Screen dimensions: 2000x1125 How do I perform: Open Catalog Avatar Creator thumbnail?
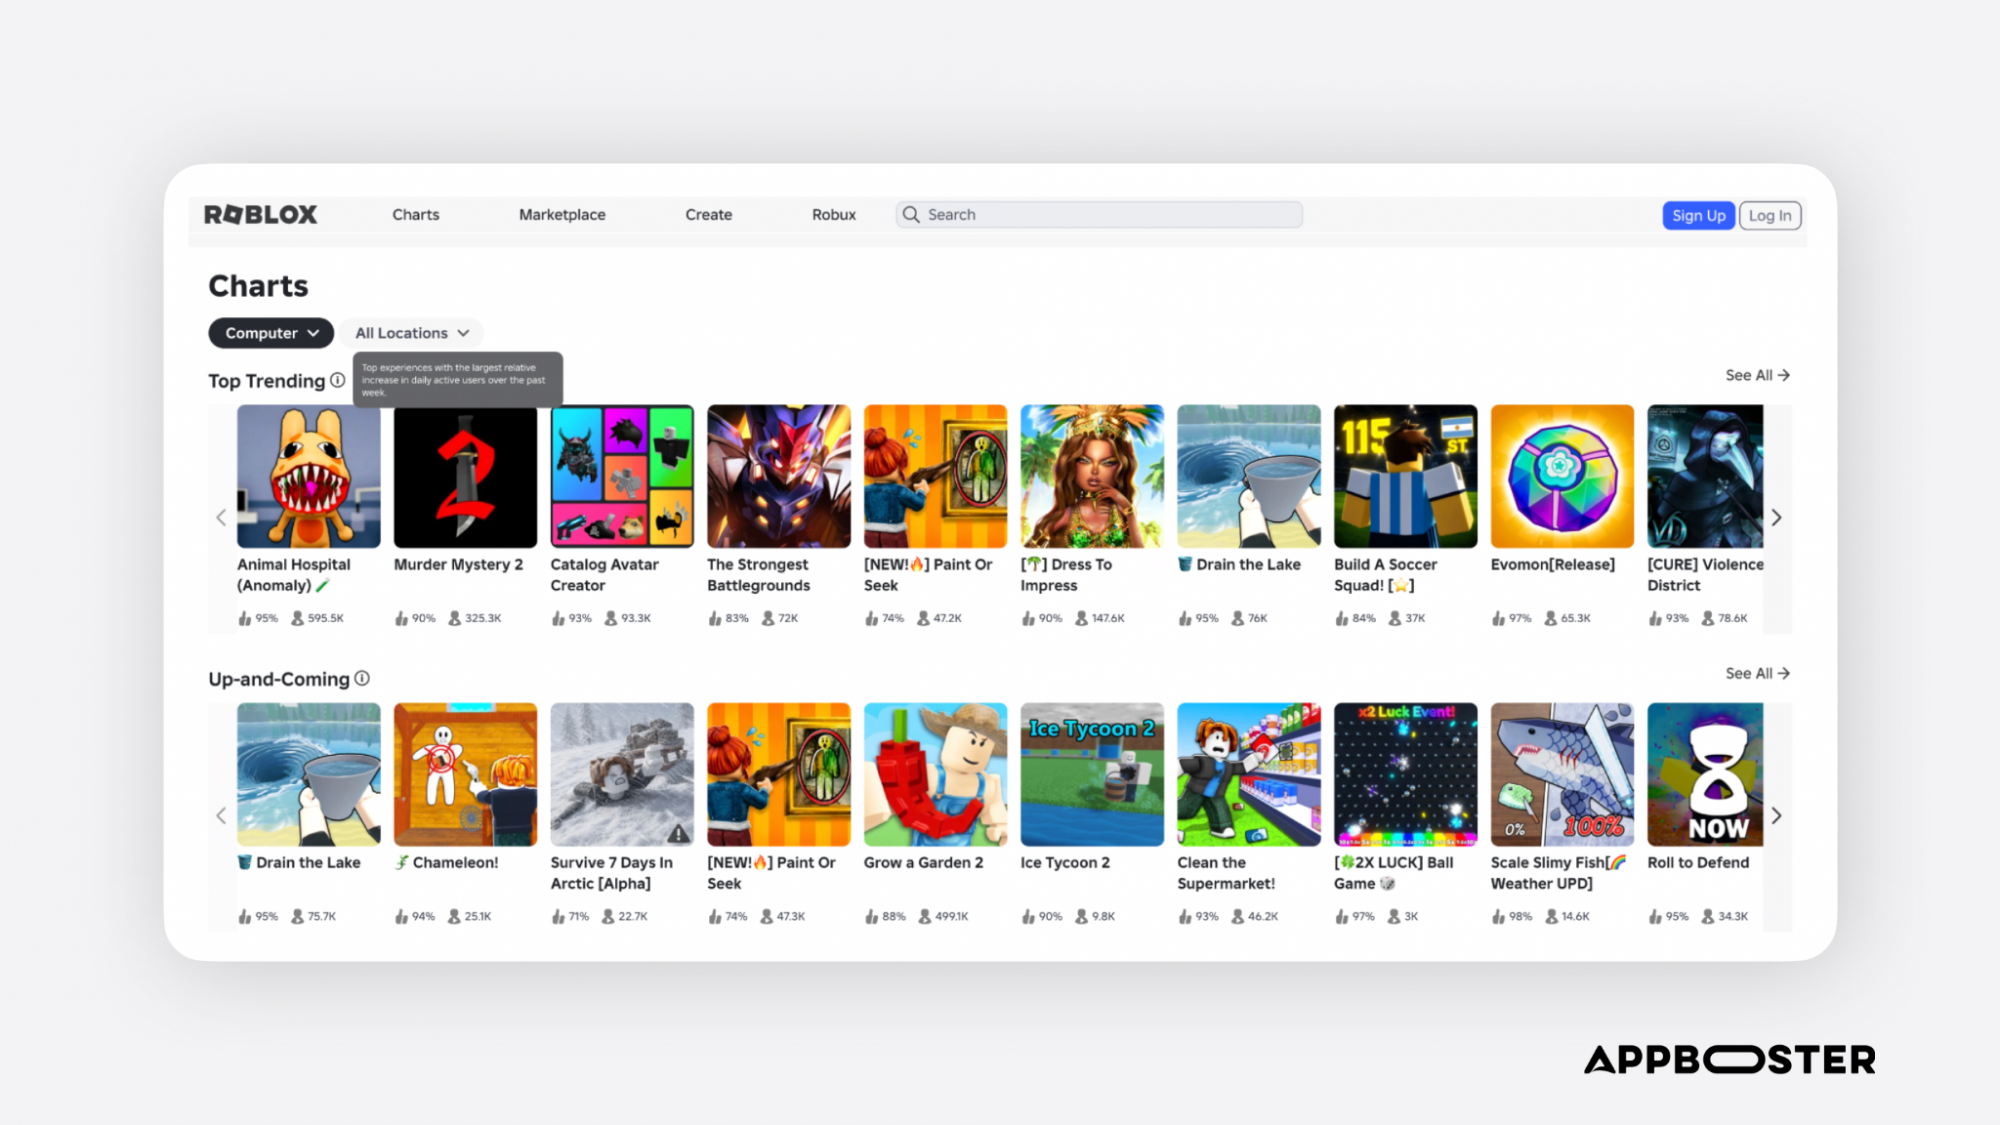622,476
